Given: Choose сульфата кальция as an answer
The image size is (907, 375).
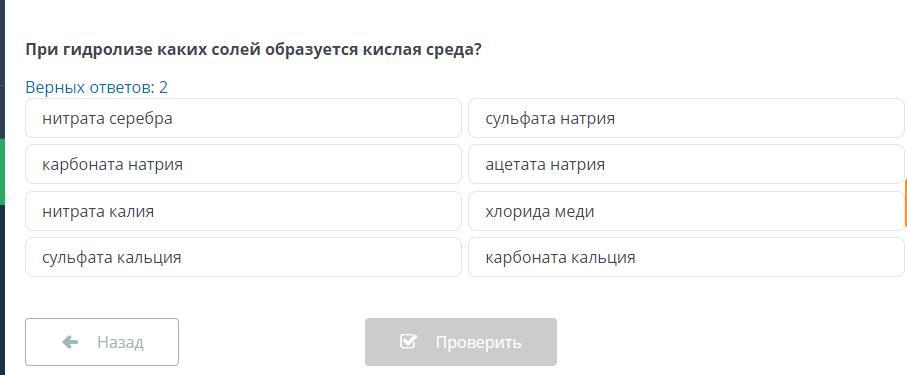Looking at the screenshot, I should pos(244,257).
